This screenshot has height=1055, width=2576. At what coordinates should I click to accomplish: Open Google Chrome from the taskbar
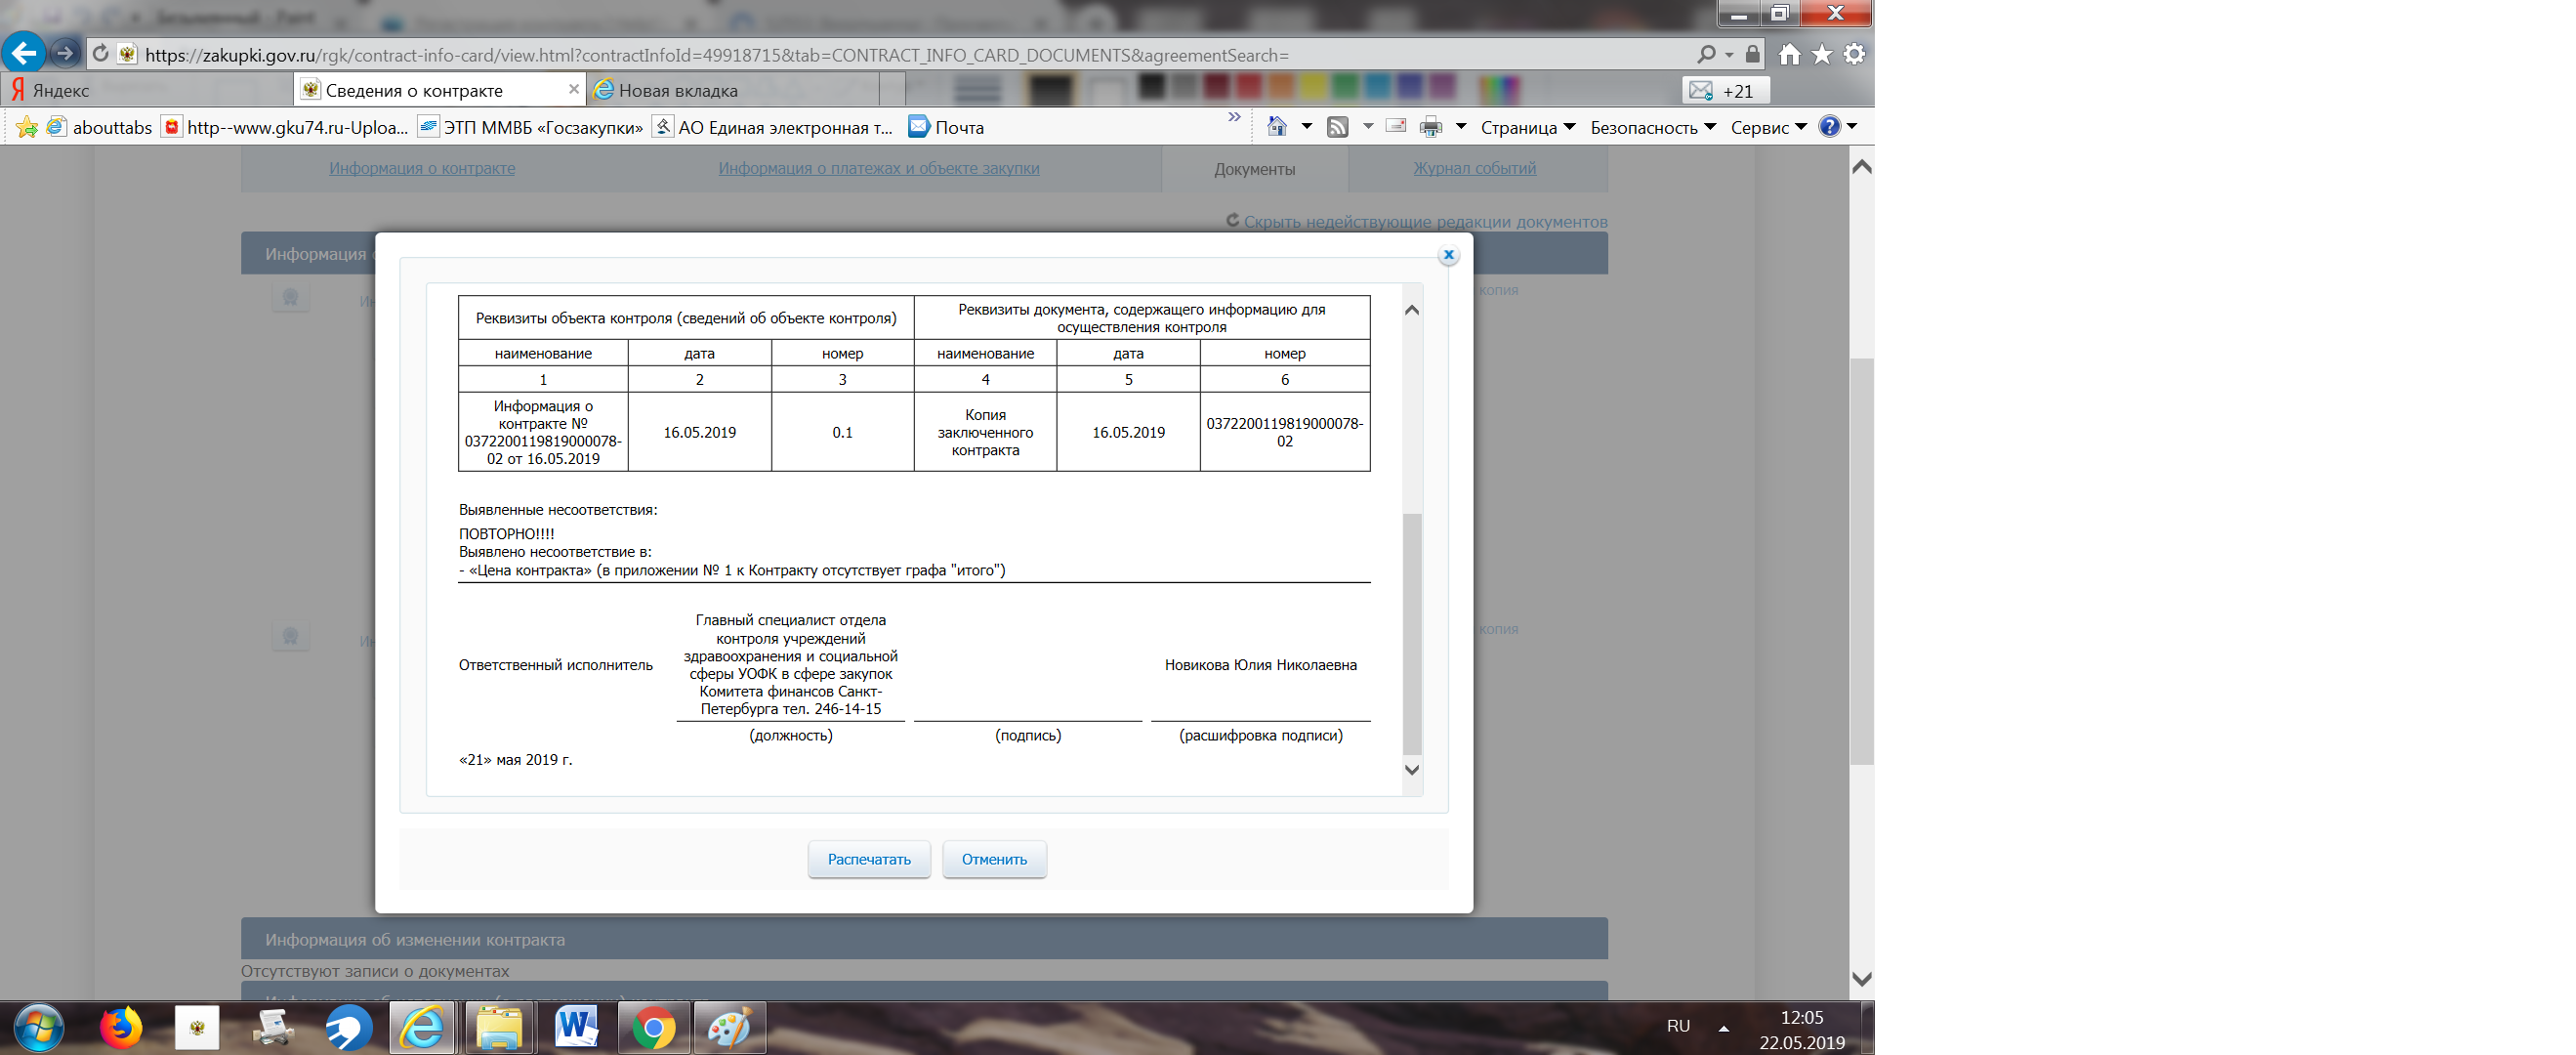[x=653, y=1028]
